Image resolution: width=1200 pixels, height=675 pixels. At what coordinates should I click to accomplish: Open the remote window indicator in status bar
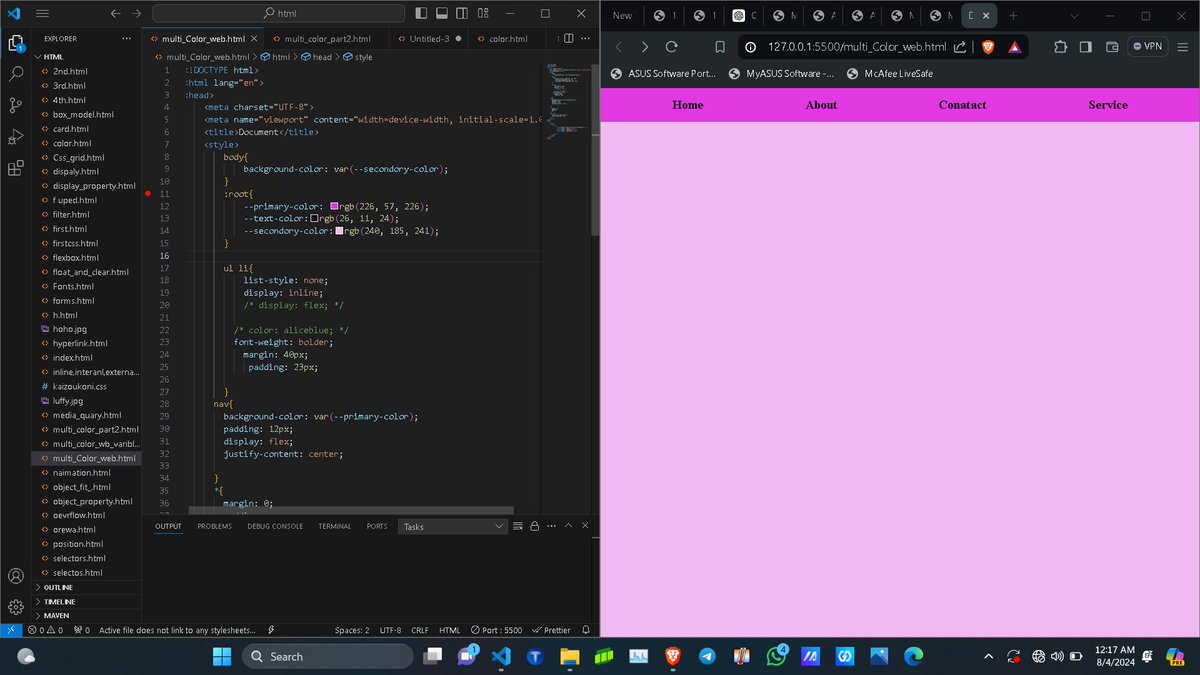tap(10, 630)
